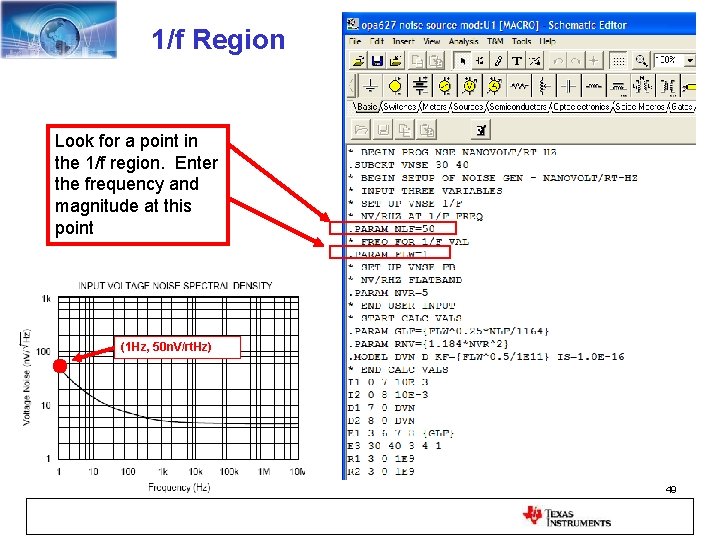Place the inductor coil component
Screen dimensions: 720x540
point(593,86)
